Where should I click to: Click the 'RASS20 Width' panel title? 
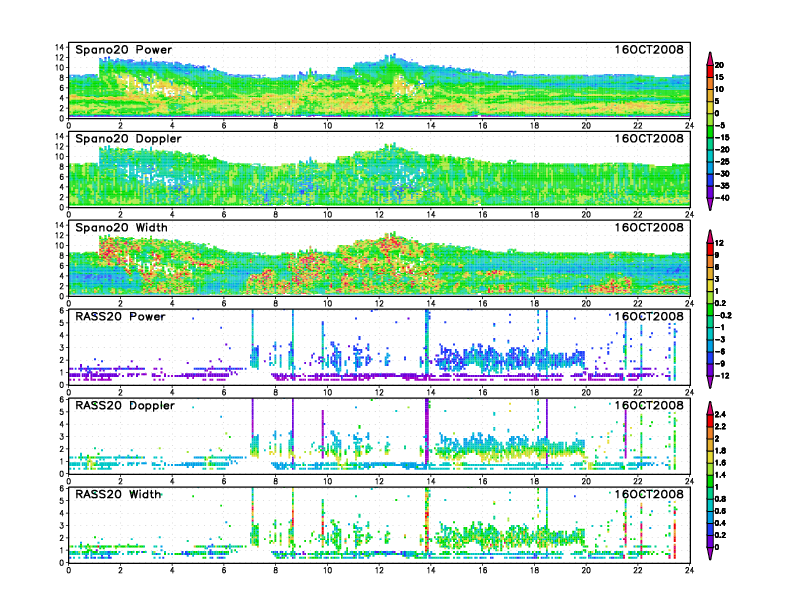point(118,494)
